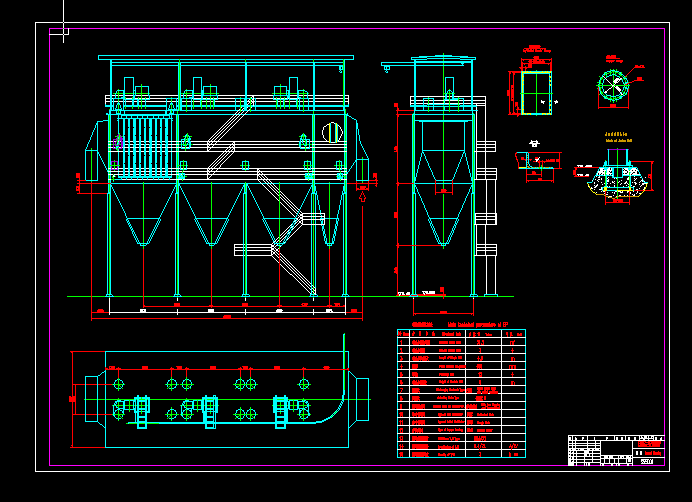The width and height of the screenshot is (692, 502).
Task: Click the white circular manhole on front elevation
Action: 329,131
